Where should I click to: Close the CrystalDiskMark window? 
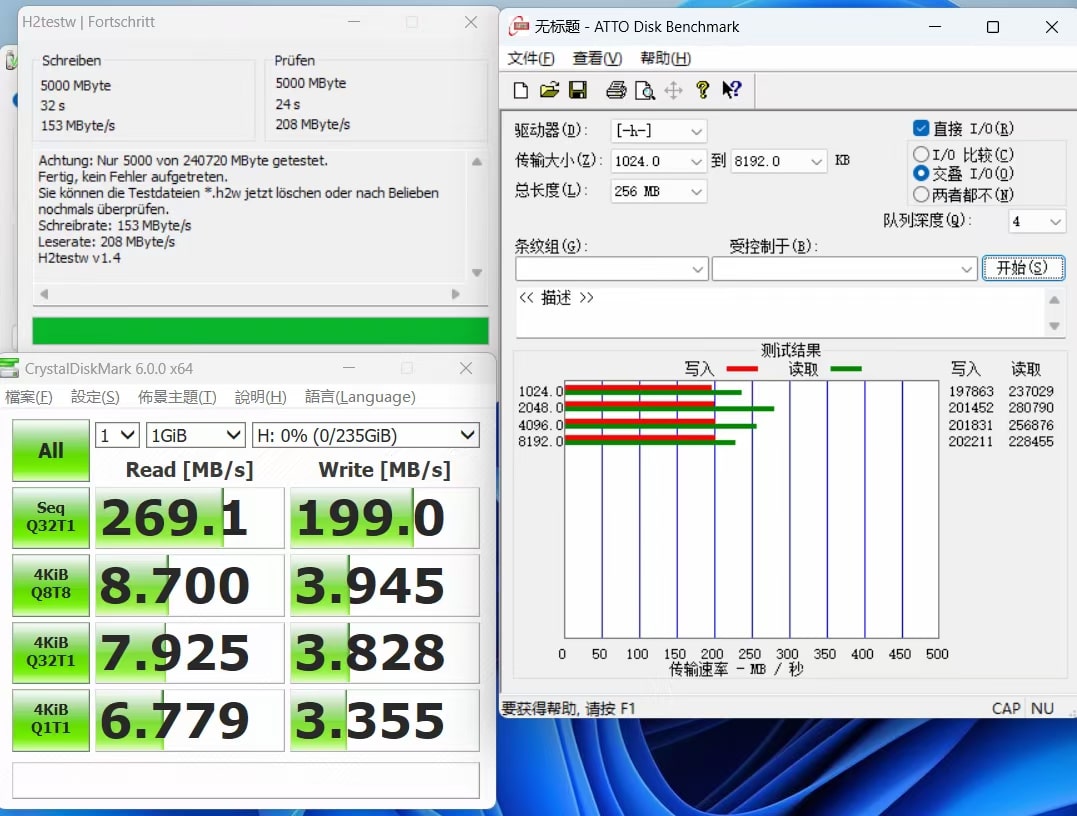[466, 368]
